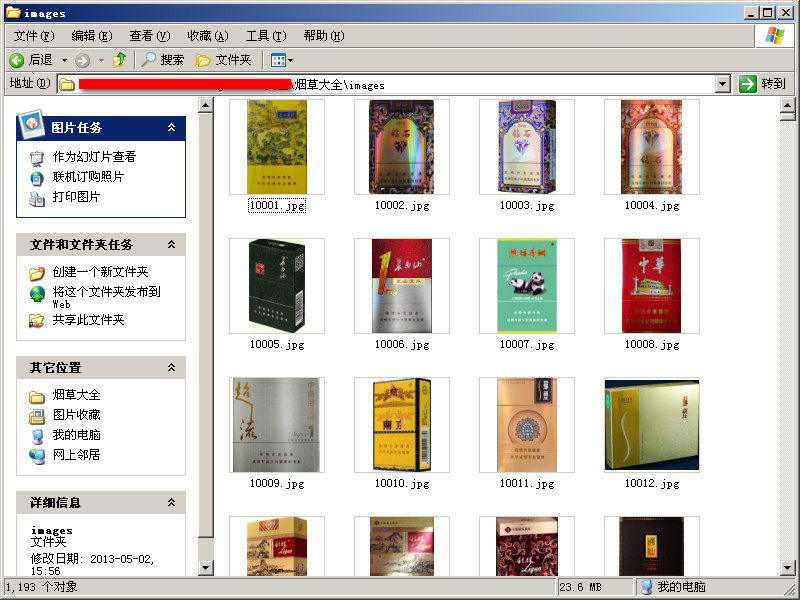Expand the Views button dropdown arrow

coord(291,61)
